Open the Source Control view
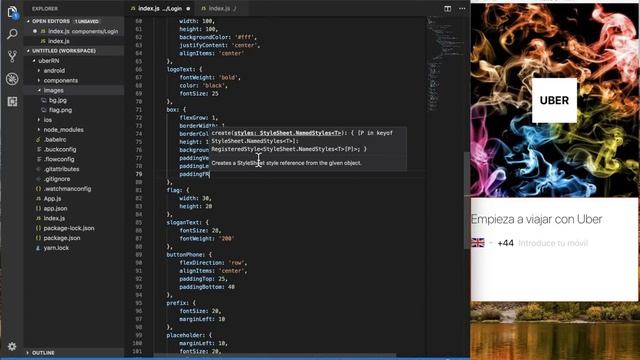The height and width of the screenshot is (360, 640). pyautogui.click(x=12, y=56)
